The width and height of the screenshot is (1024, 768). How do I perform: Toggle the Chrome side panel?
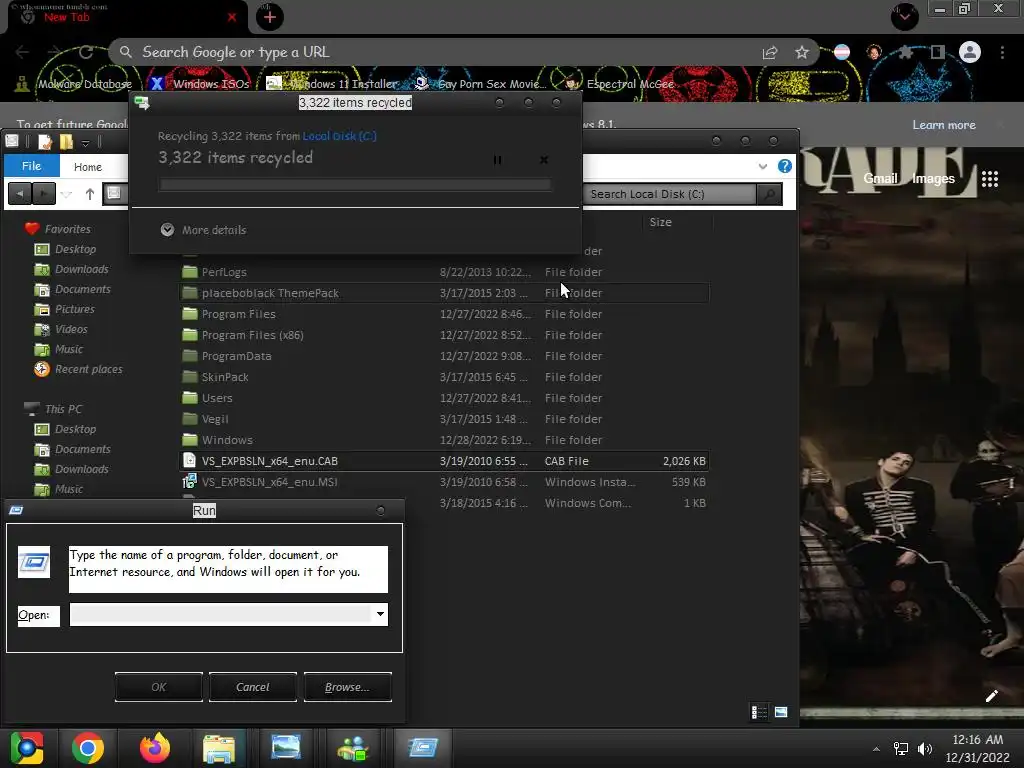[x=938, y=52]
